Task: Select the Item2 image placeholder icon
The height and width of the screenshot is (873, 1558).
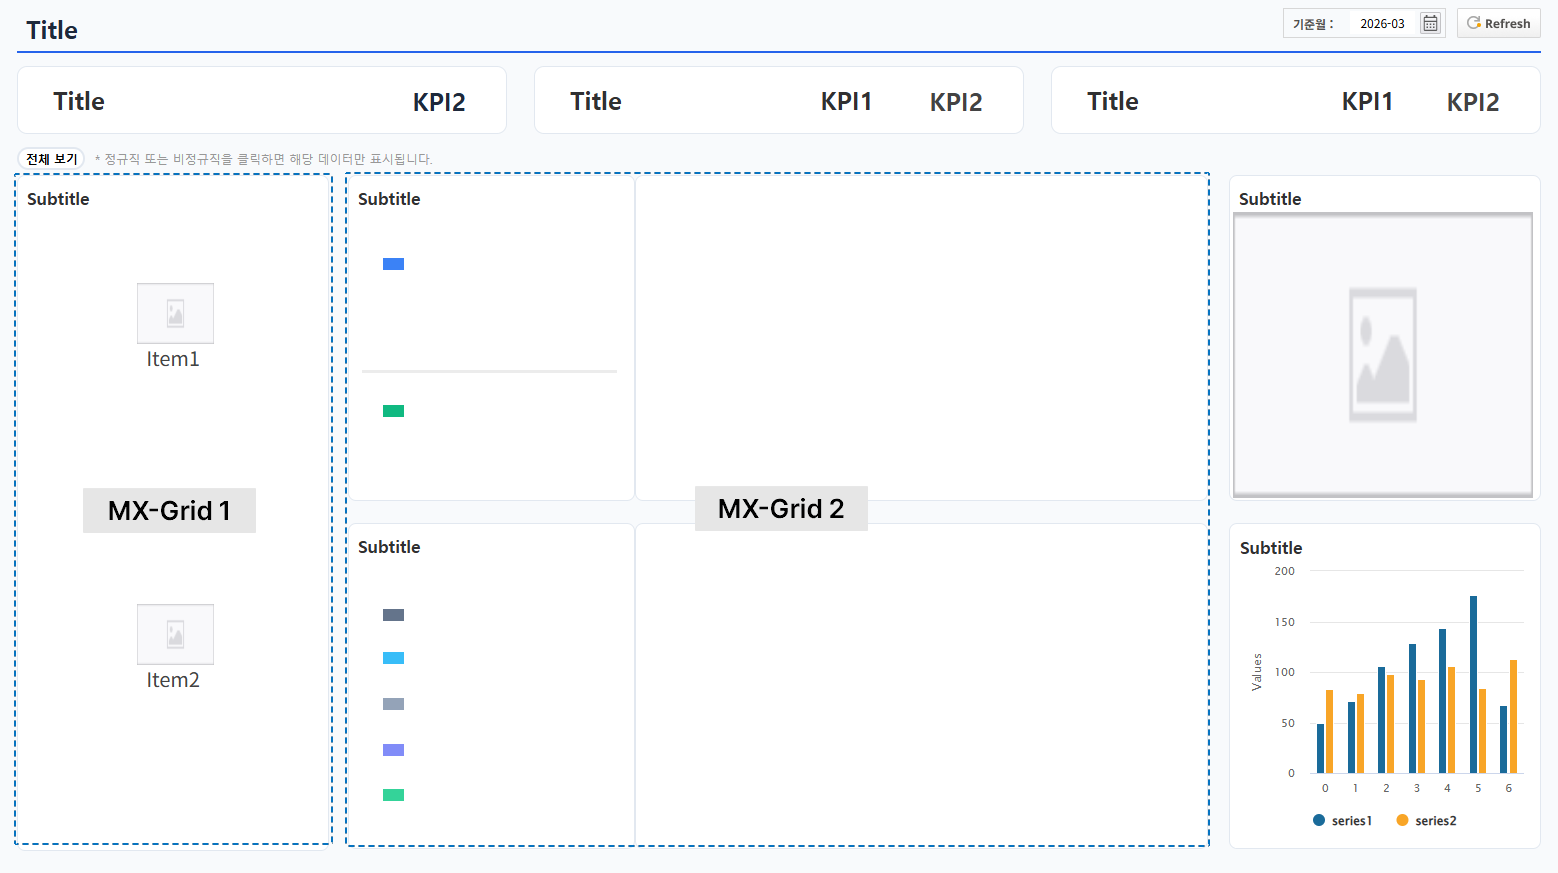Action: coord(175,634)
